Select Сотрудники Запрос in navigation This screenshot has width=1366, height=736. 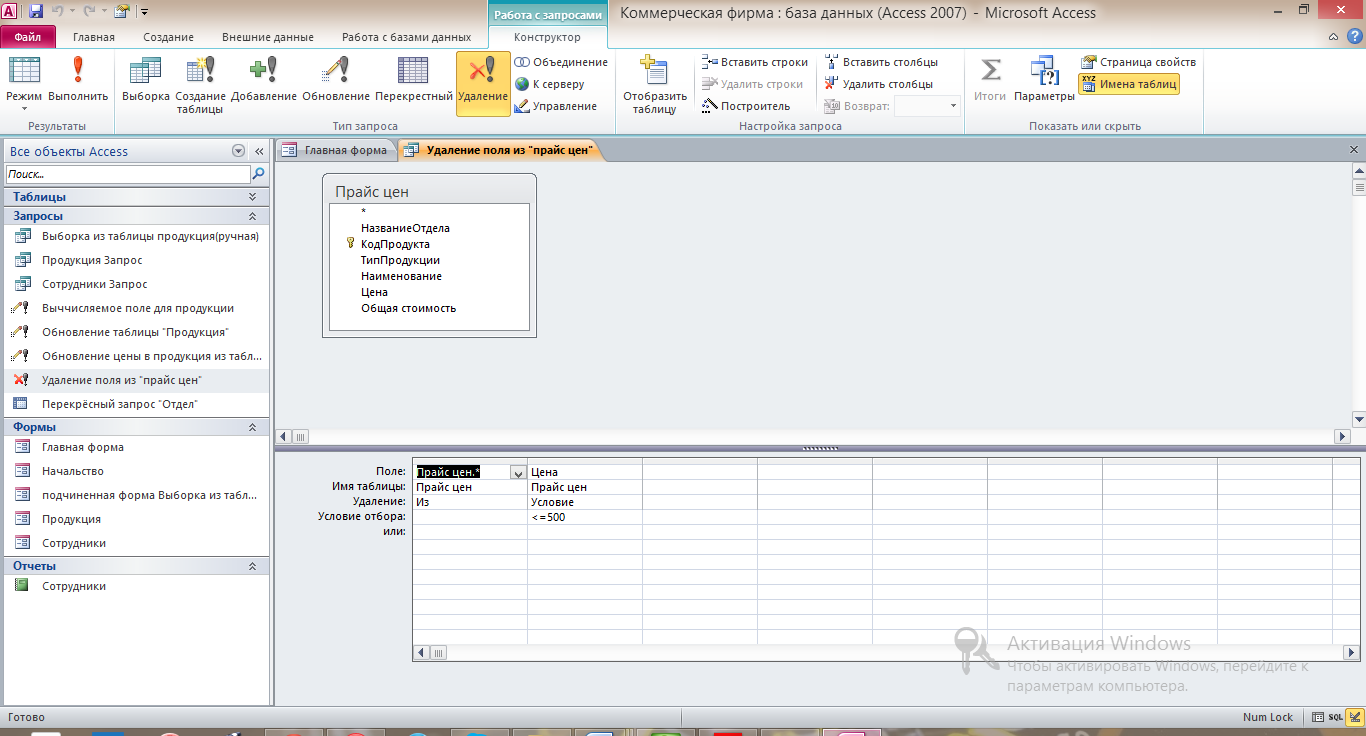point(136,284)
